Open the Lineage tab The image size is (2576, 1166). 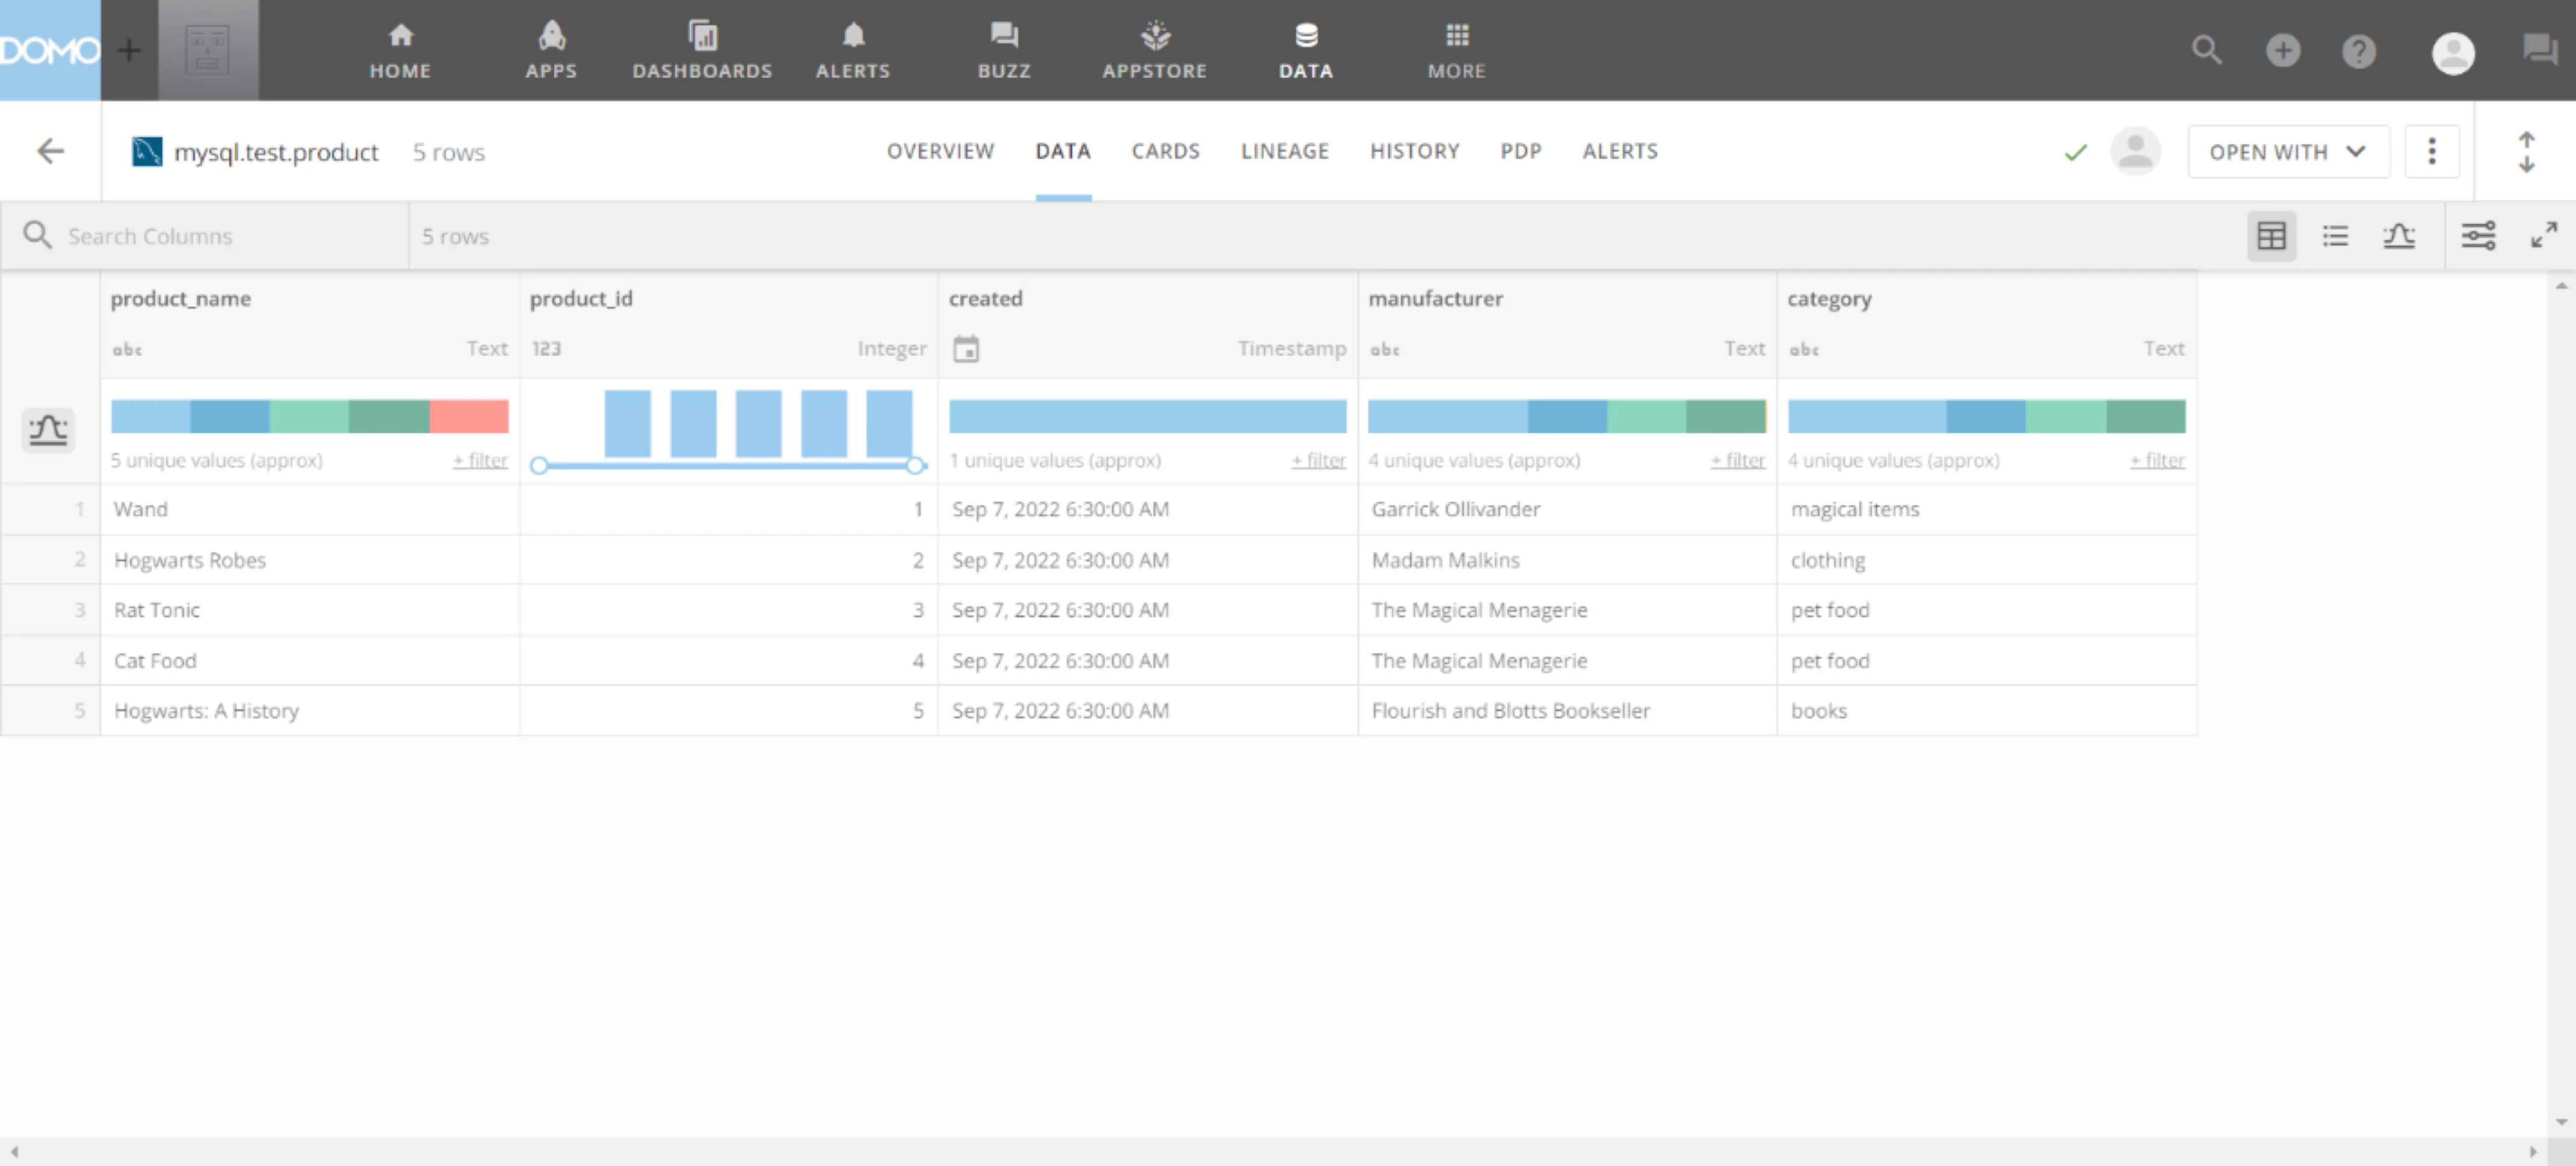click(1285, 151)
